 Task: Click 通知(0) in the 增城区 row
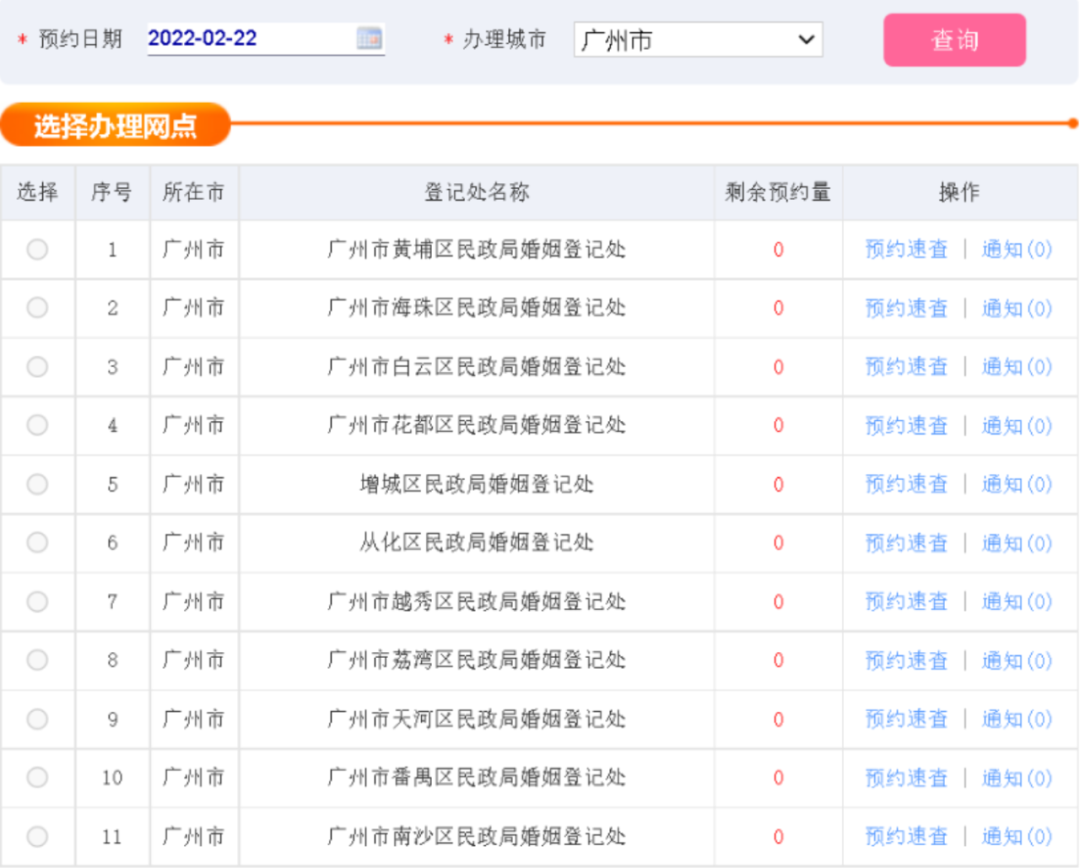pos(1016,484)
